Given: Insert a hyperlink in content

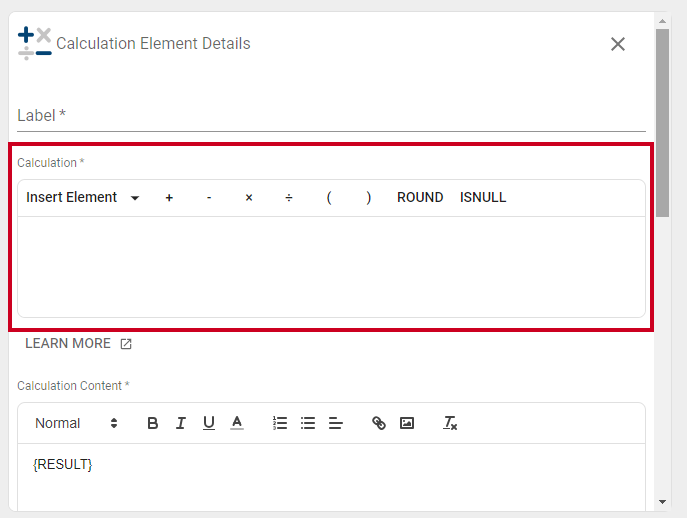Looking at the screenshot, I should (x=379, y=423).
